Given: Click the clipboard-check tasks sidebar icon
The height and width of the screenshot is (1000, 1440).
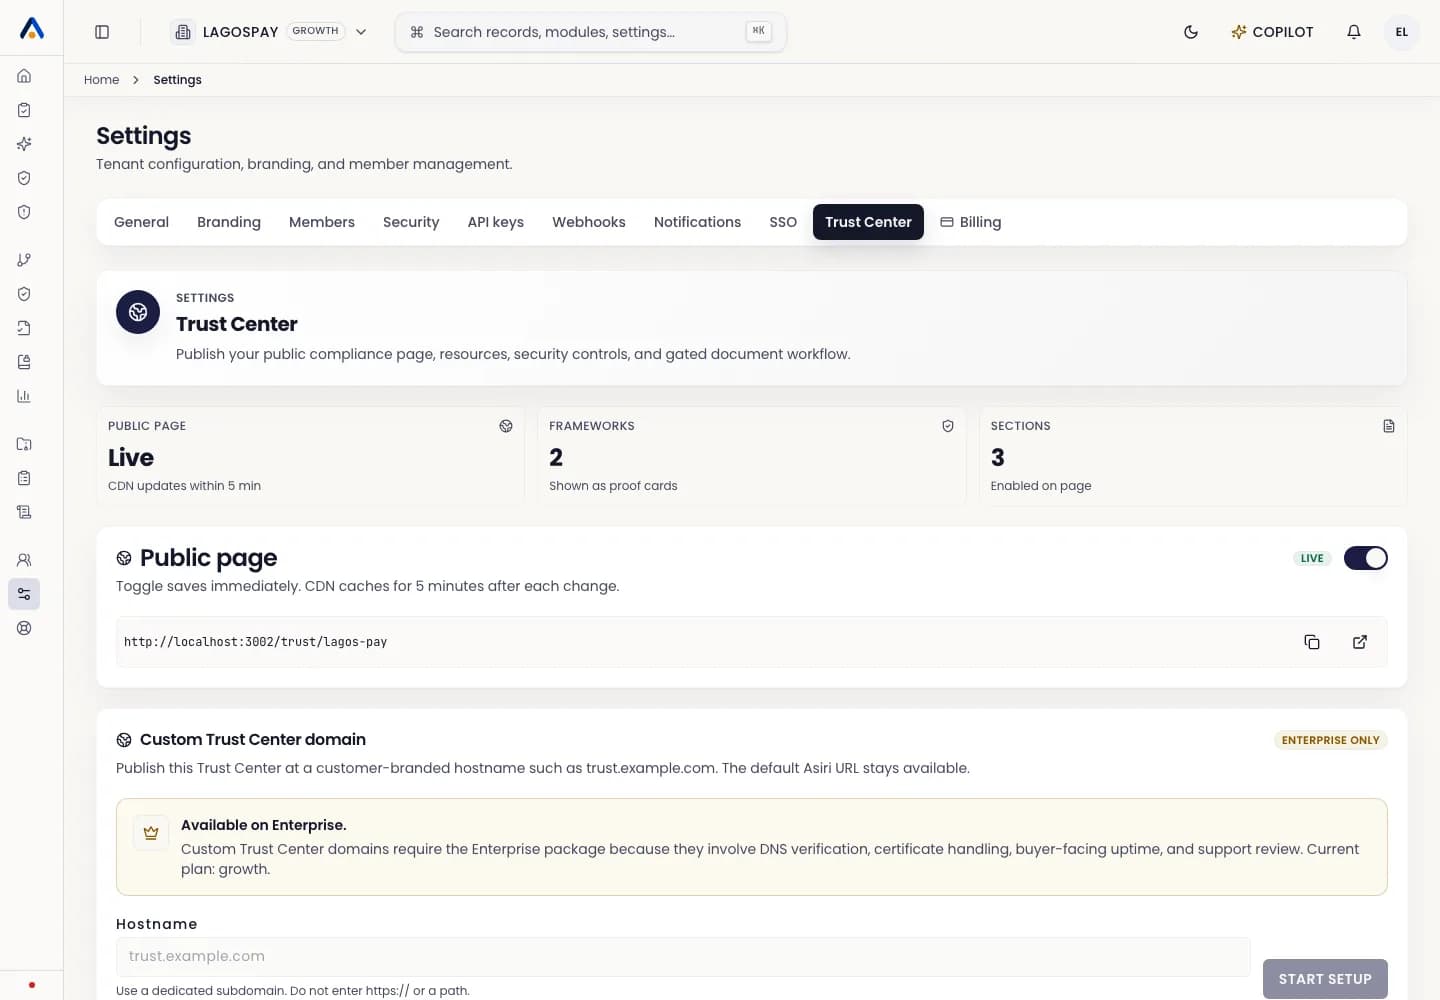Looking at the screenshot, I should (24, 110).
